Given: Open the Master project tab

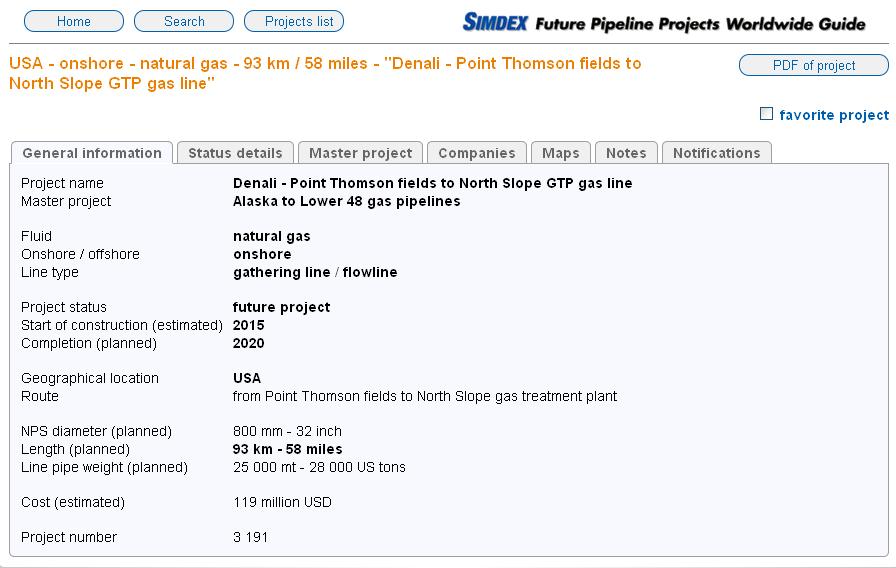Looking at the screenshot, I should pos(360,153).
